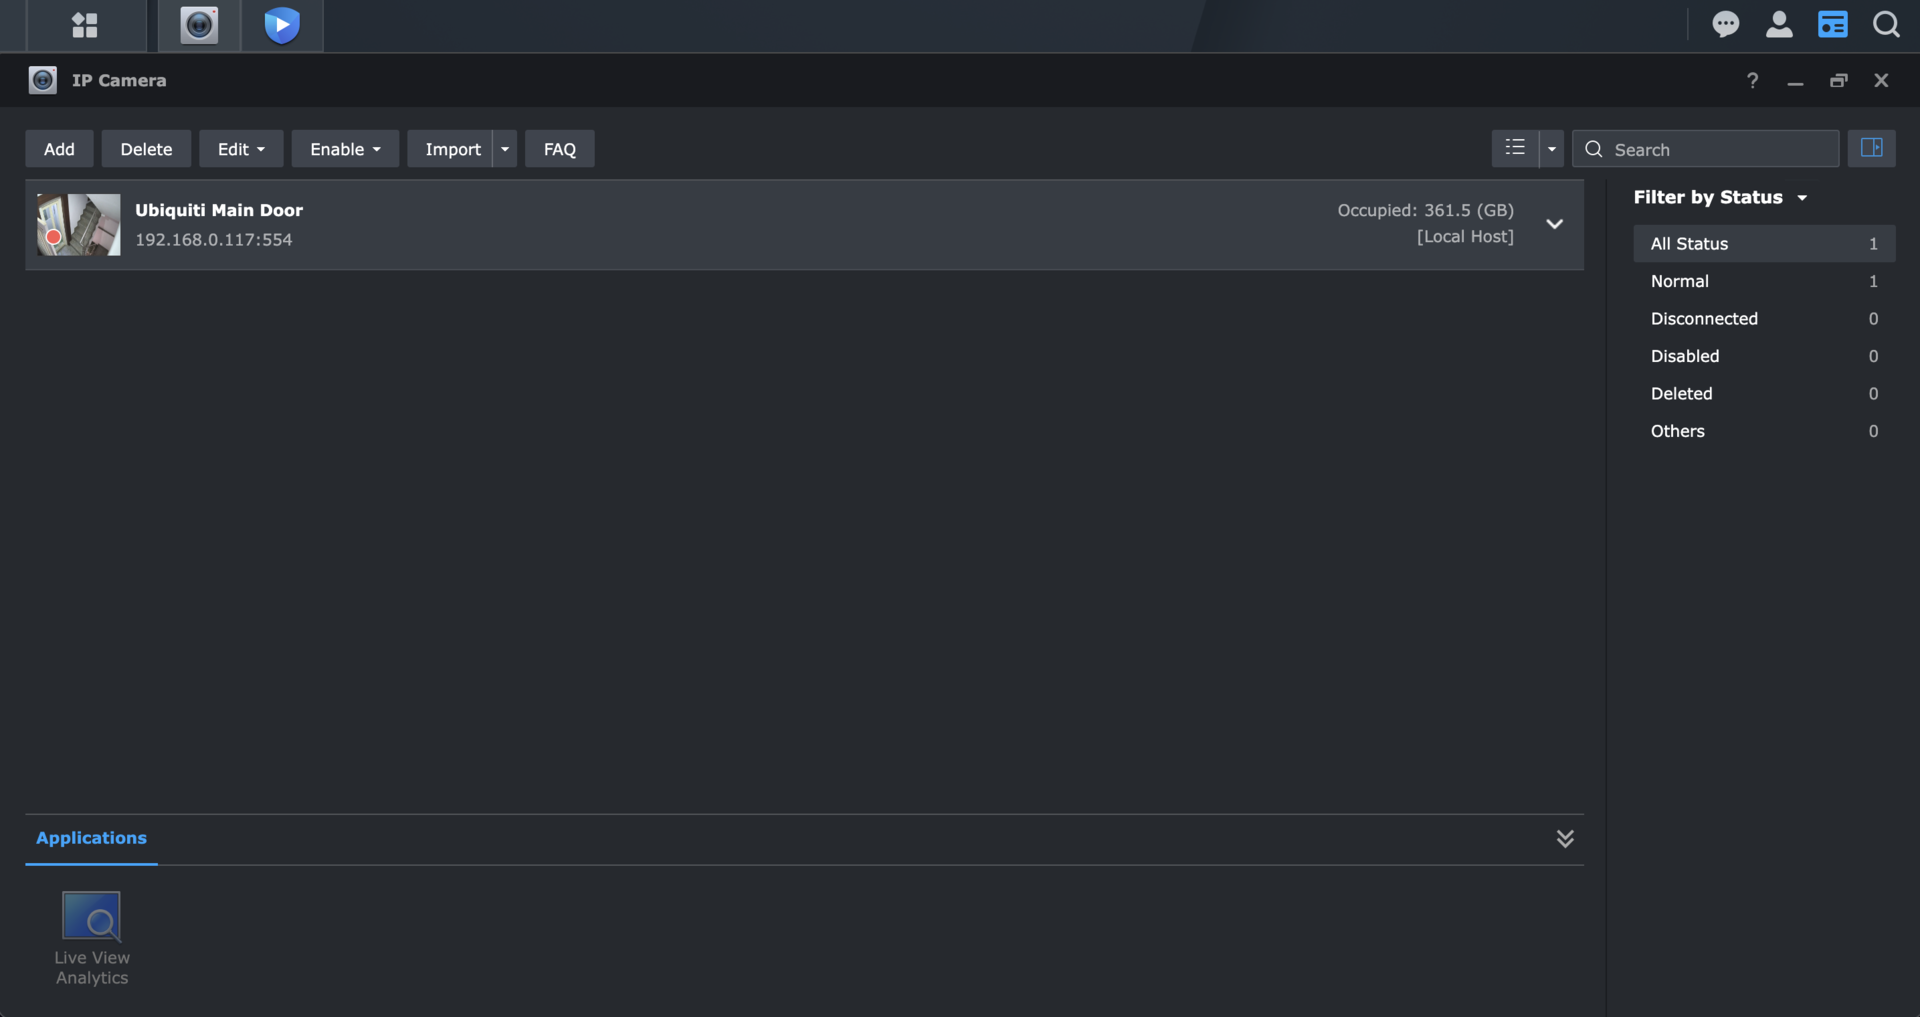Viewport: 1920px width, 1017px height.
Task: Open the blue shield player app
Action: click(x=282, y=25)
